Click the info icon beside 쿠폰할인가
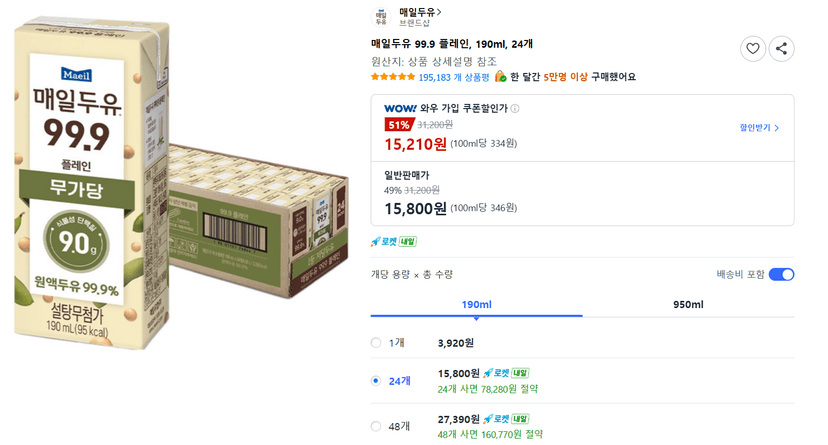The image size is (828, 445). [514, 108]
